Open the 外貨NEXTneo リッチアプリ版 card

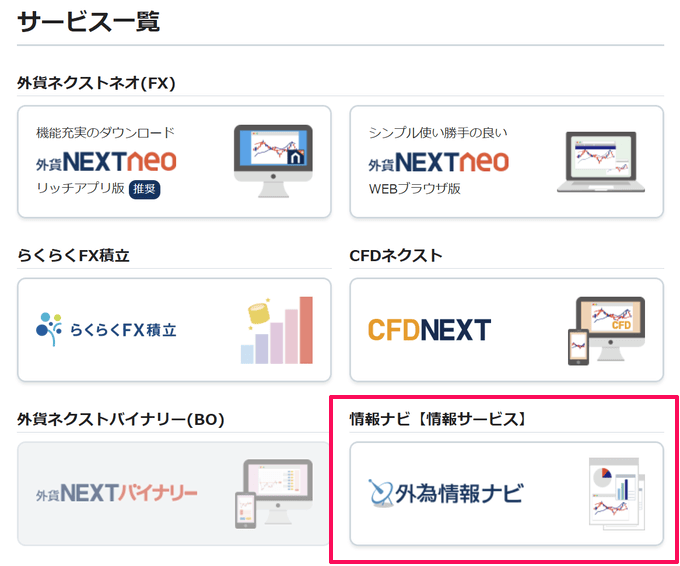[x=174, y=161]
